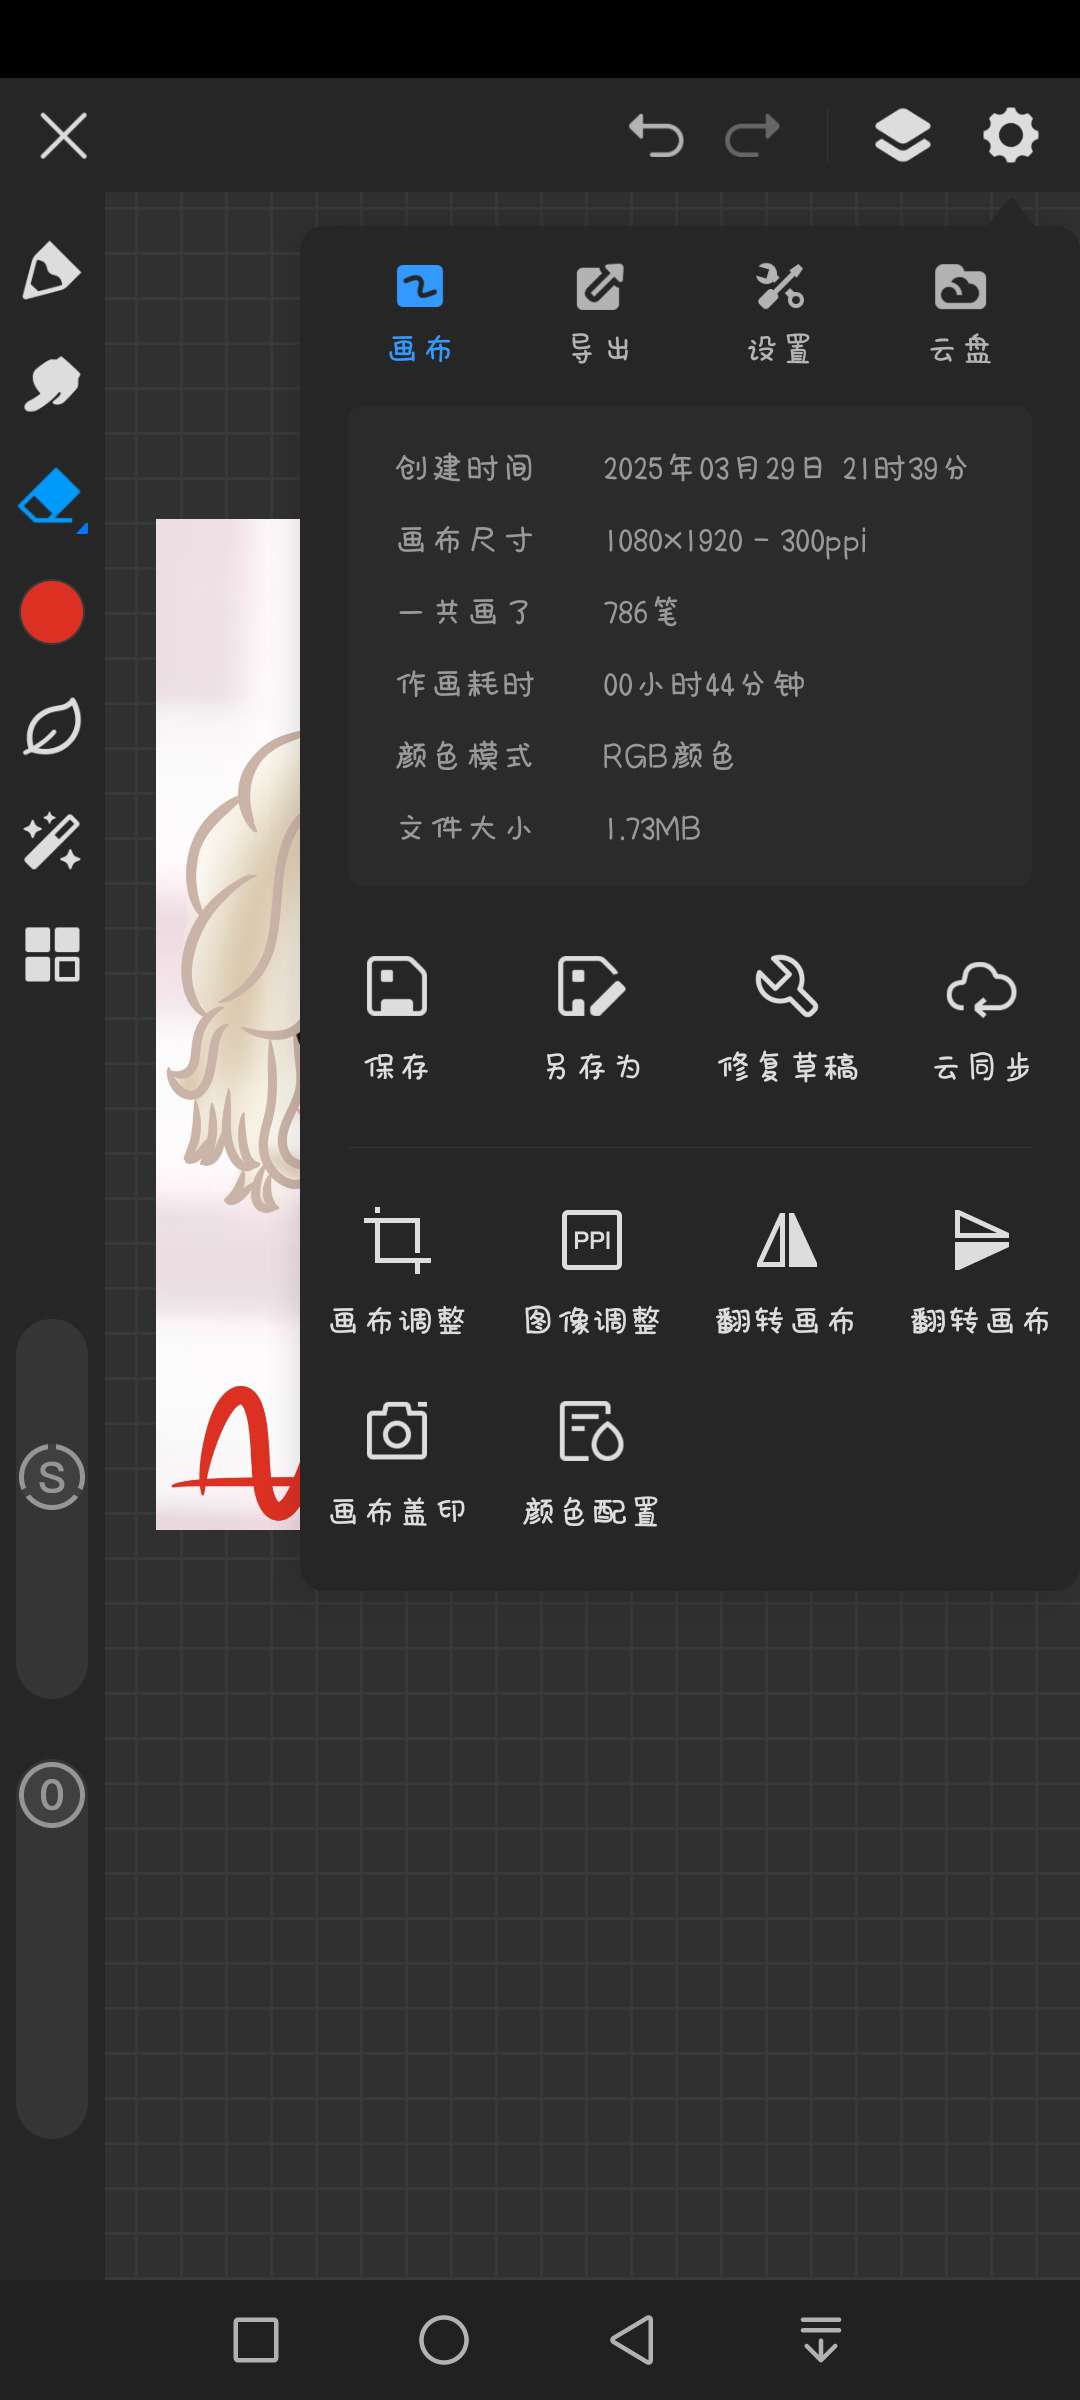1080x2400 pixels.
Task: Select the leaf shape tool
Action: [52, 727]
